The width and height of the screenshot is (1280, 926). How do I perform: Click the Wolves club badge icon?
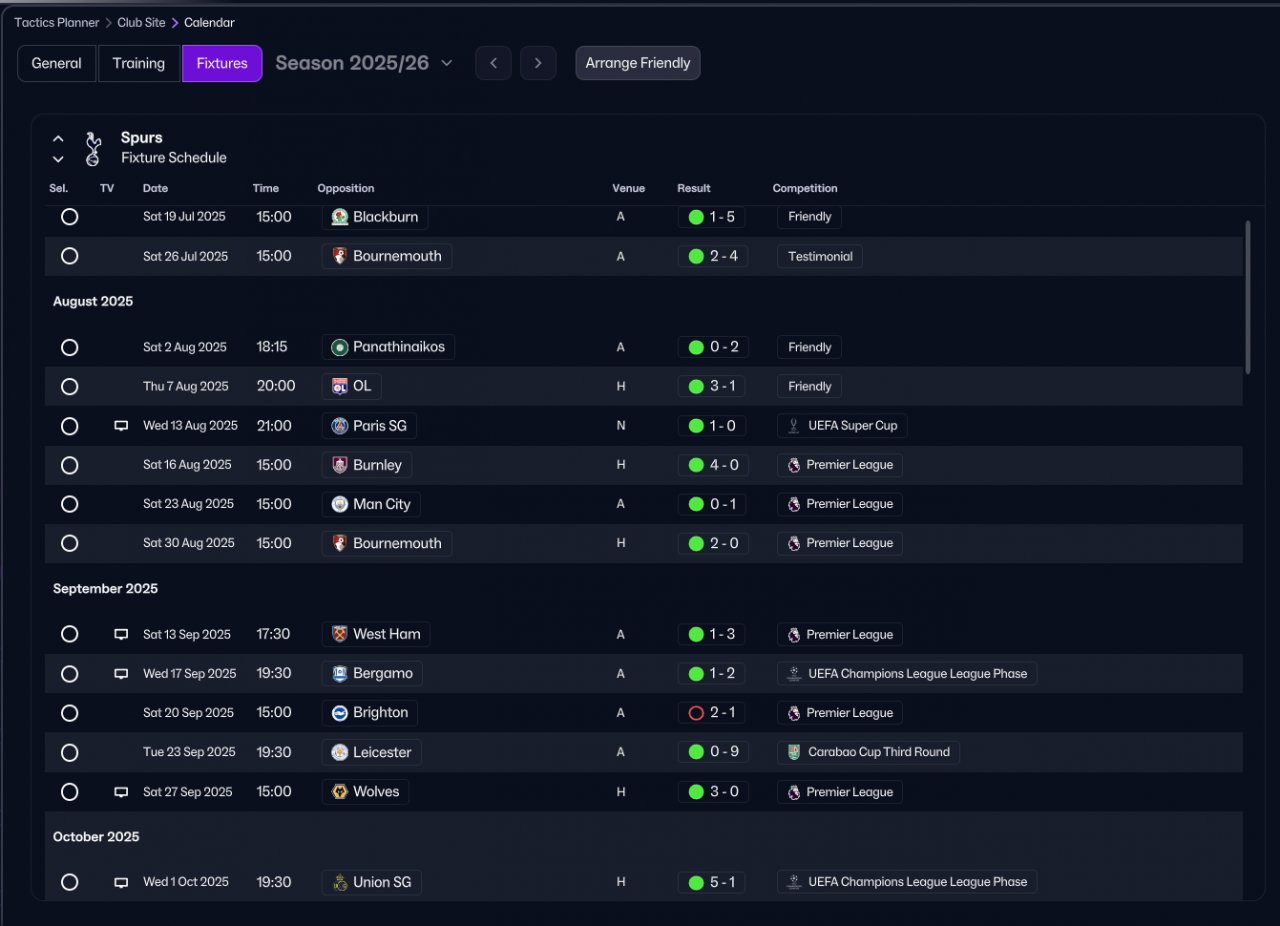pyautogui.click(x=340, y=792)
